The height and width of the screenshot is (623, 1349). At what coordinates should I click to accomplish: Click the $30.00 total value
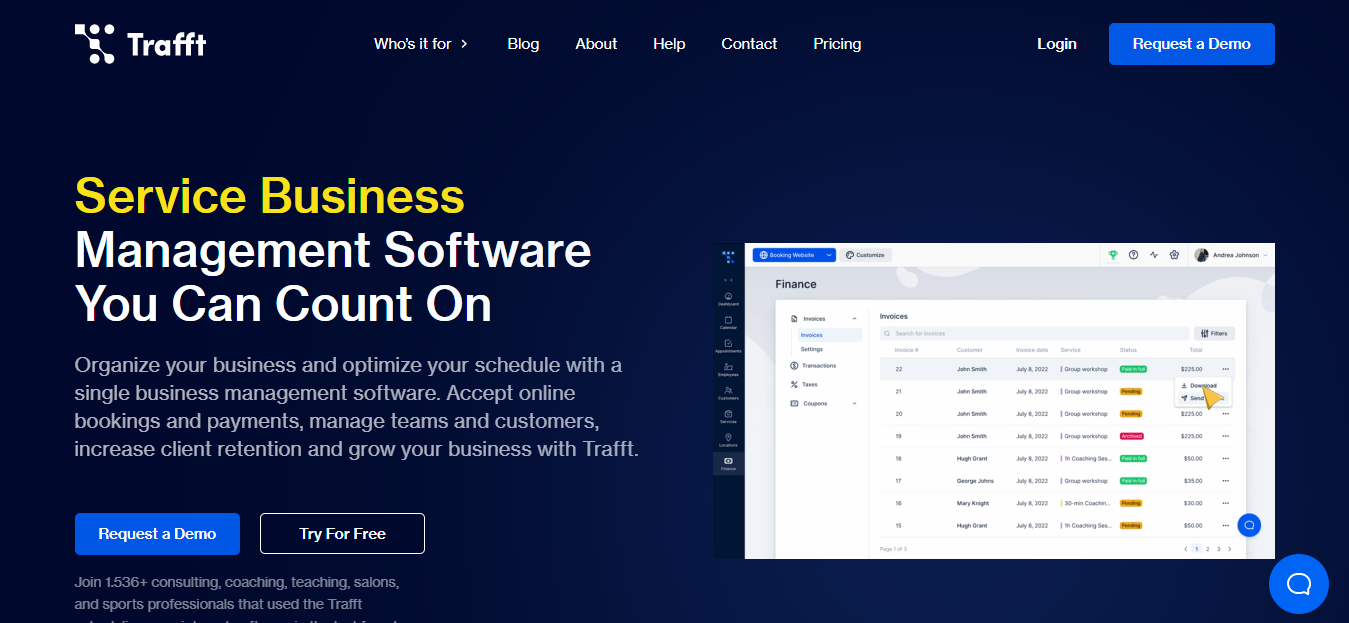[x=1193, y=503]
